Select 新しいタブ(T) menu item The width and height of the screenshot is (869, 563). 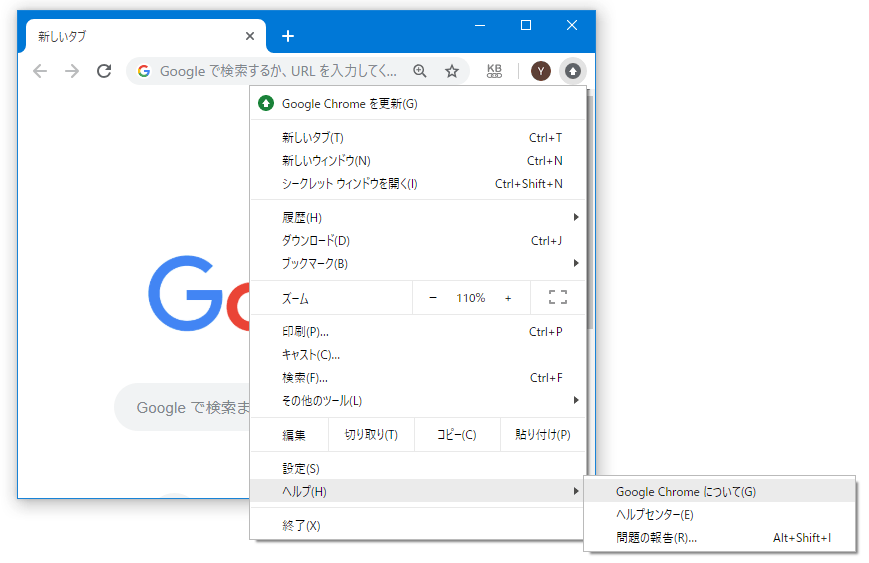pyautogui.click(x=418, y=137)
